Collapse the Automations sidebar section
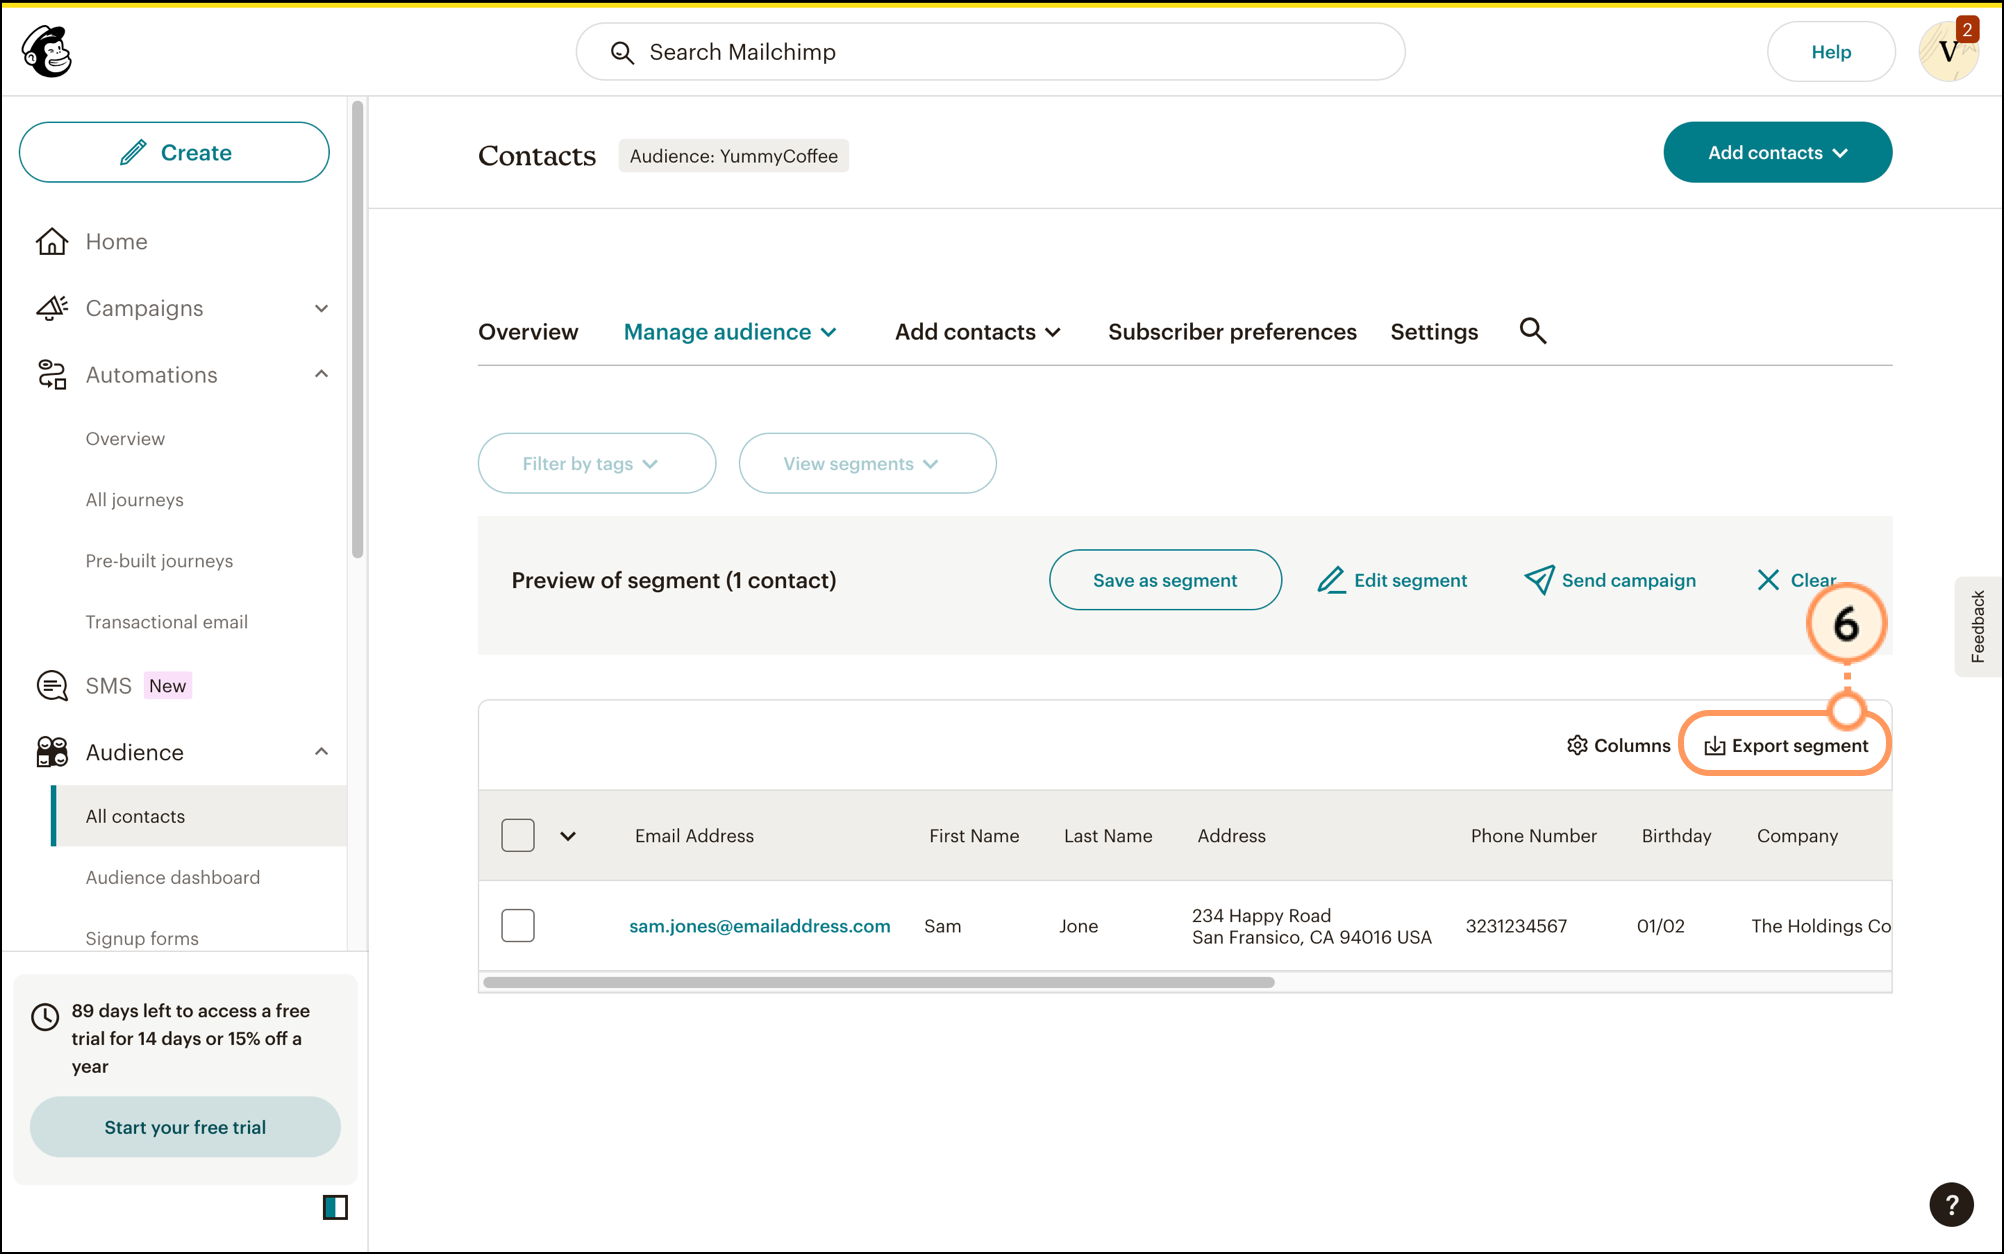 point(321,374)
